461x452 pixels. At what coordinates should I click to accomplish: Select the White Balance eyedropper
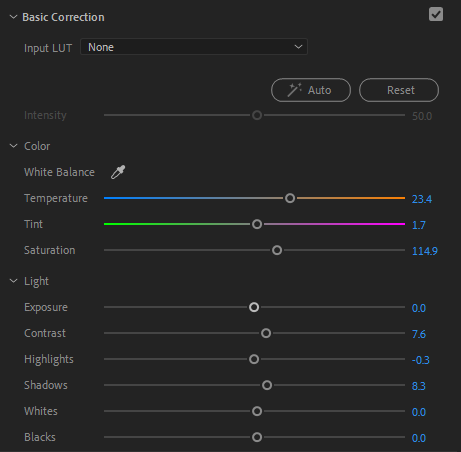pos(118,172)
